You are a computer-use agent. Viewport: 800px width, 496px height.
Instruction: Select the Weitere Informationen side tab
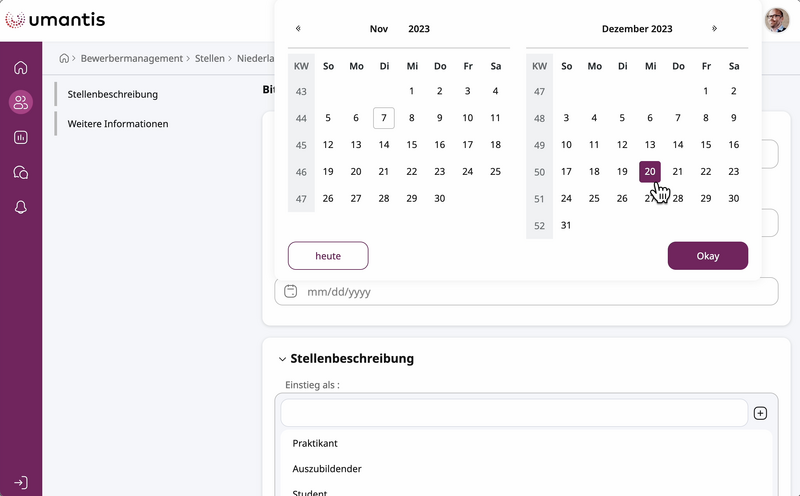tap(118, 124)
